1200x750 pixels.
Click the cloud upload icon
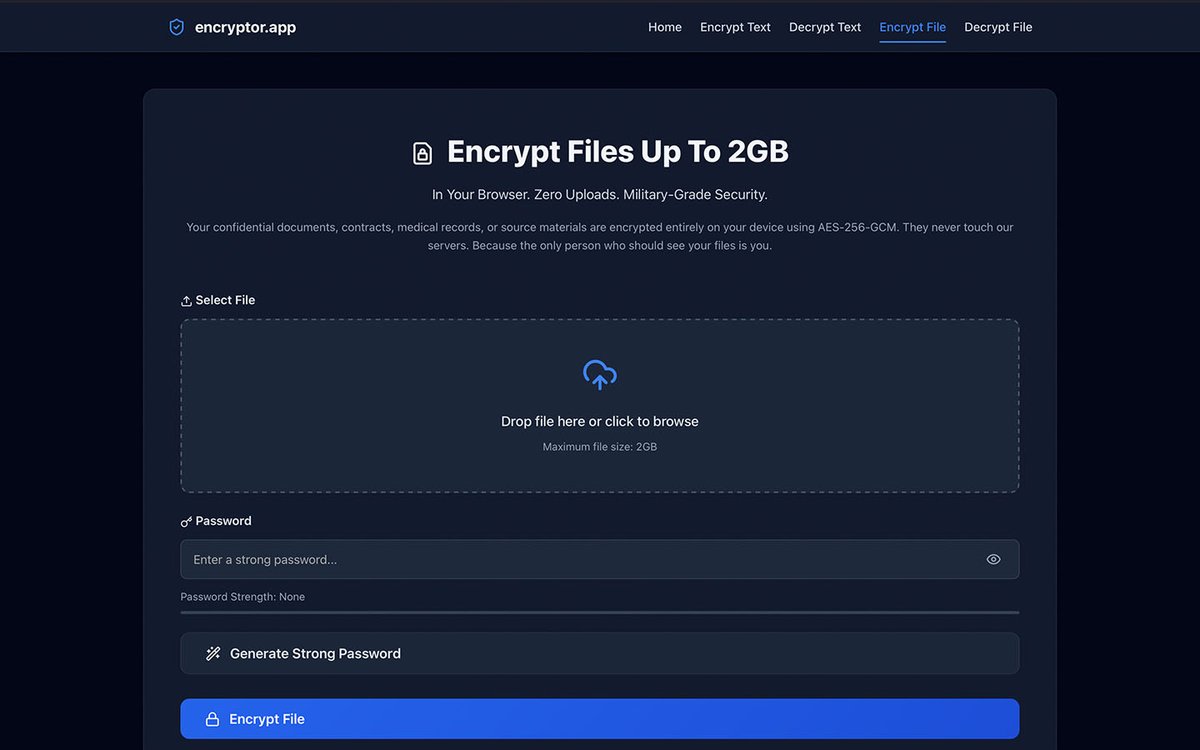point(600,375)
